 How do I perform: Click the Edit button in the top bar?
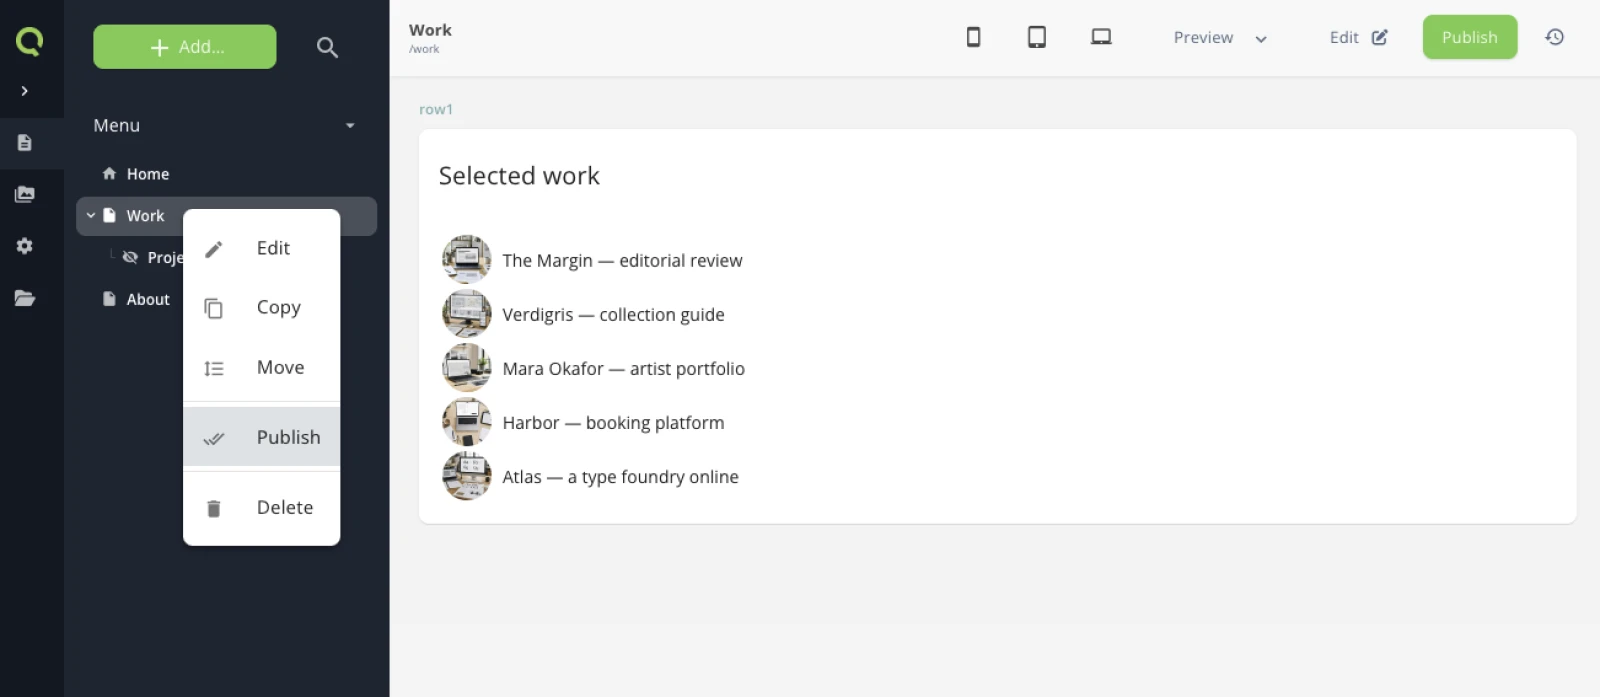coord(1358,38)
